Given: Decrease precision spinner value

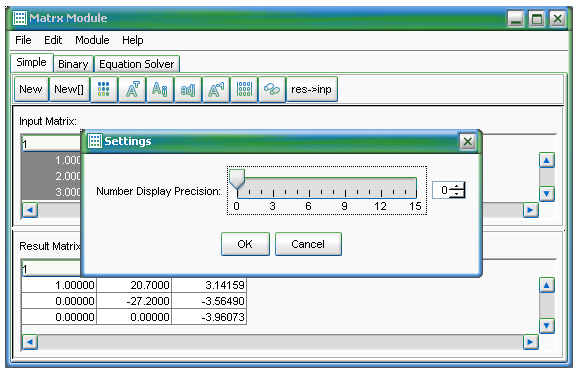Looking at the screenshot, I should [457, 194].
